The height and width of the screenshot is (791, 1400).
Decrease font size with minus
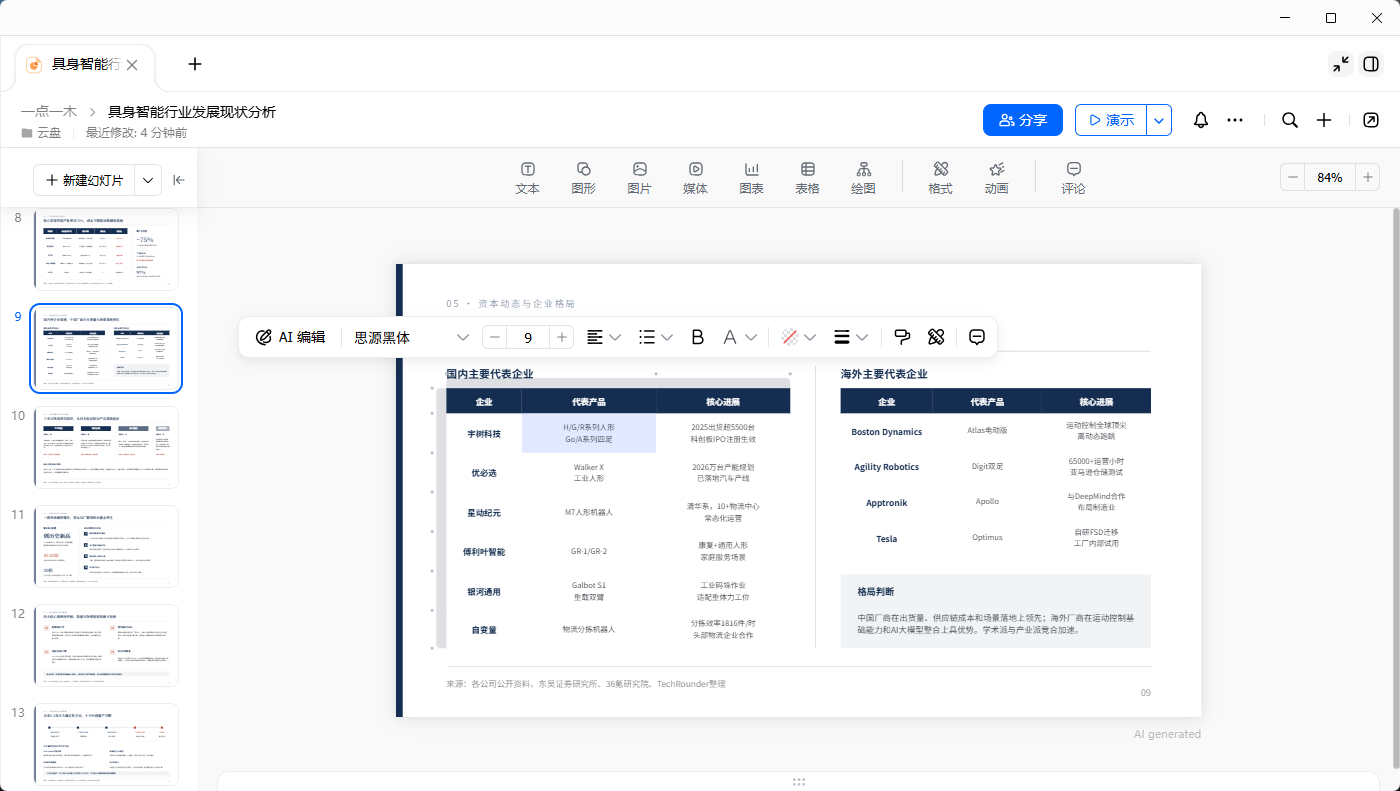point(495,337)
